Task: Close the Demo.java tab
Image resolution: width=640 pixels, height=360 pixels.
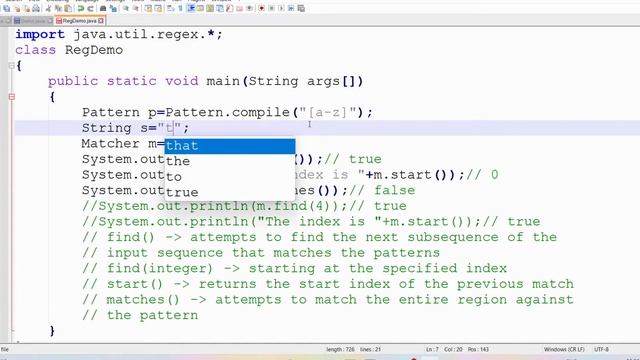Action: [50, 20]
